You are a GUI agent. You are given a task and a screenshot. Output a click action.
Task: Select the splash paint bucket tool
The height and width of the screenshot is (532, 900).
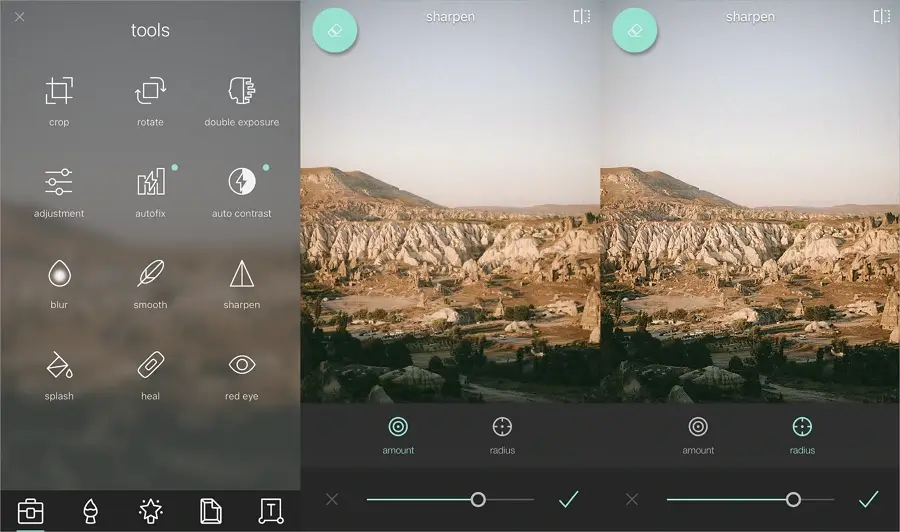pos(59,375)
